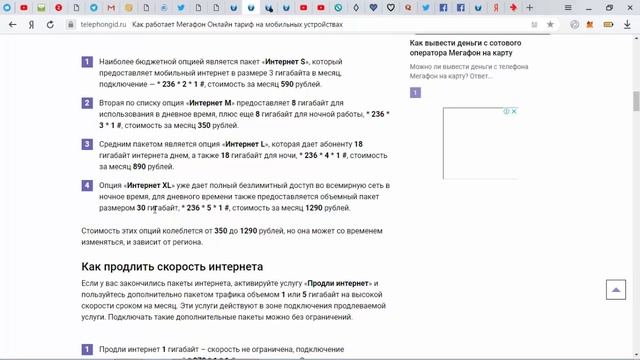Click the heading 'Как продлить скорость интернета'

172,267
